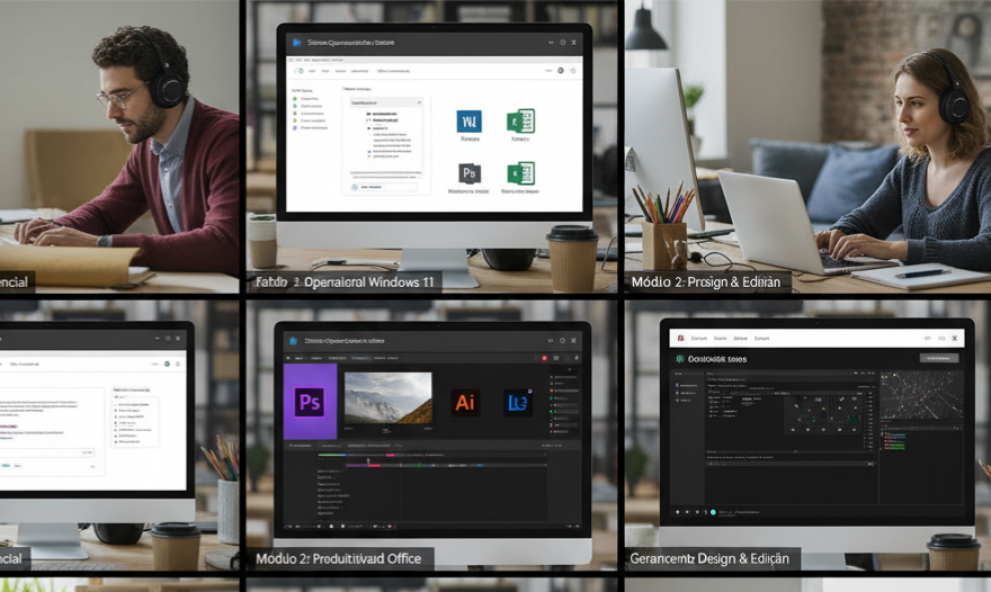Click the red logo in the dashboard menu bar

681,338
